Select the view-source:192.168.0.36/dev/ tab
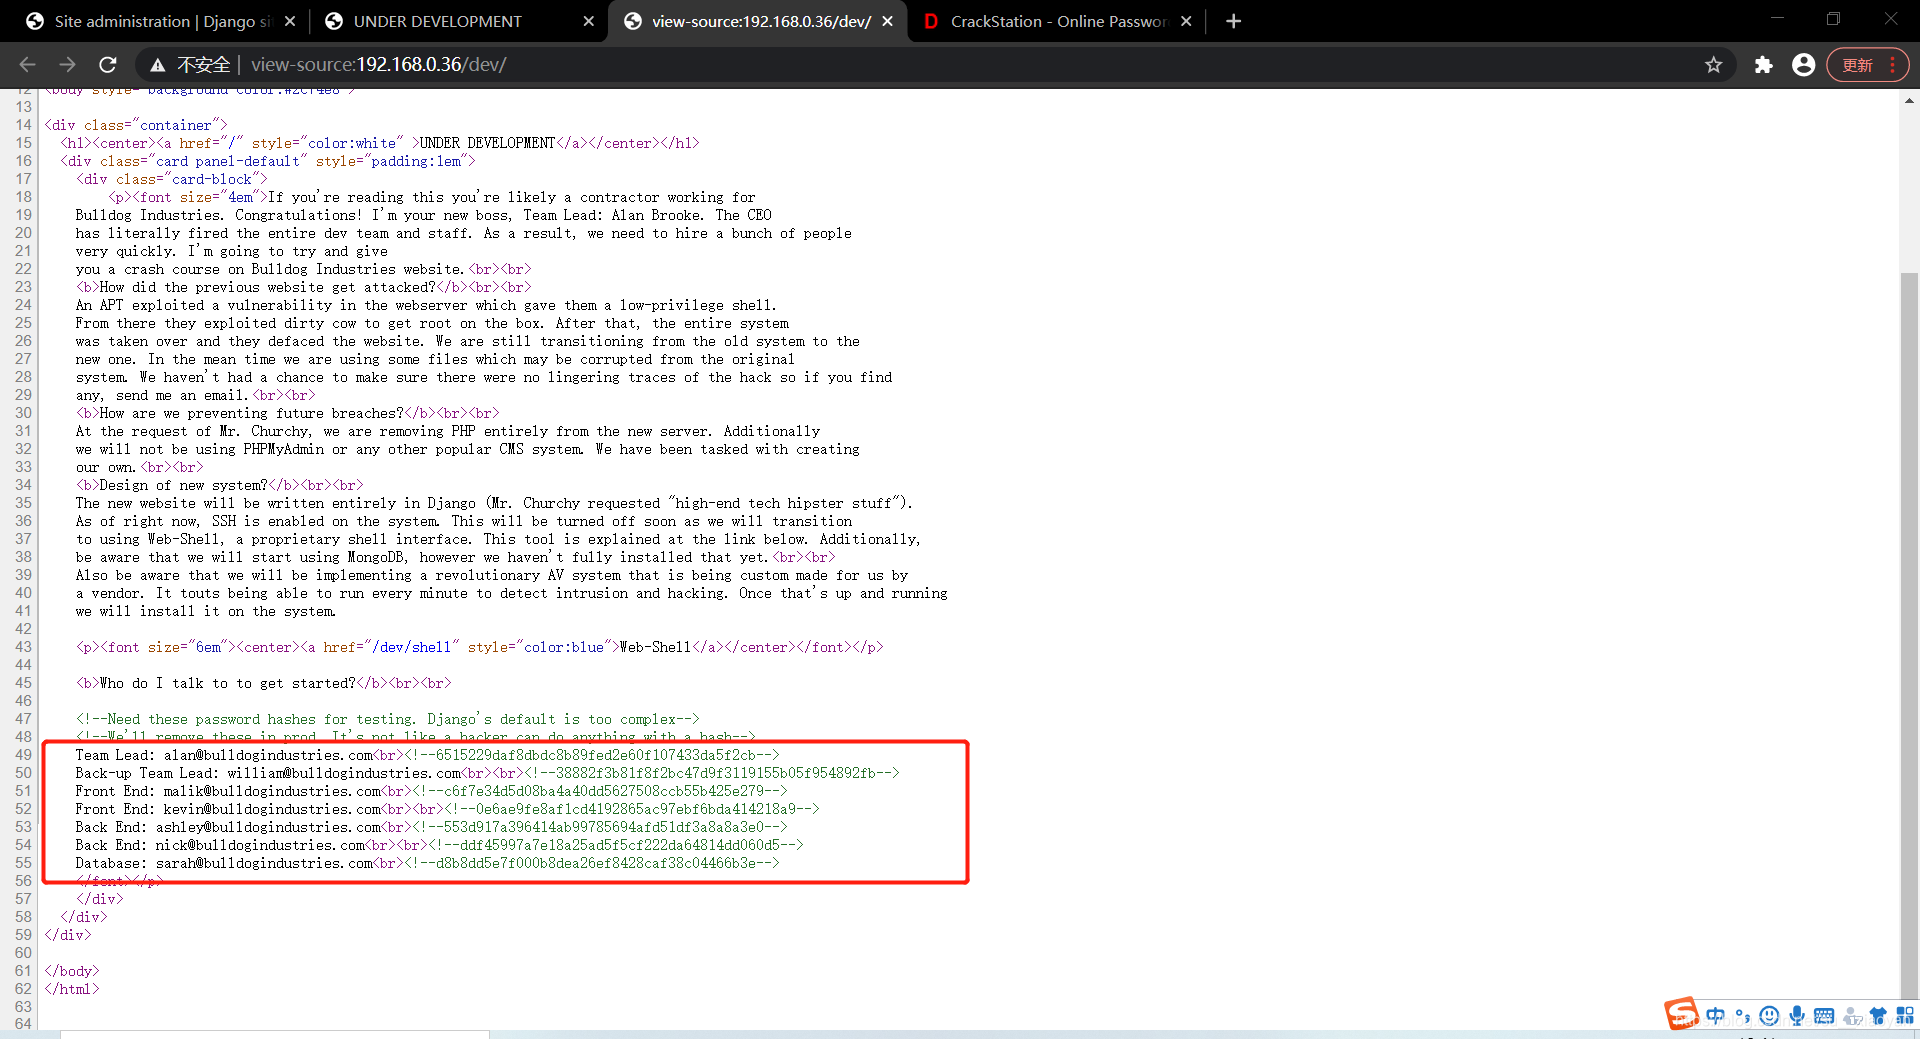This screenshot has width=1920, height=1039. click(758, 21)
